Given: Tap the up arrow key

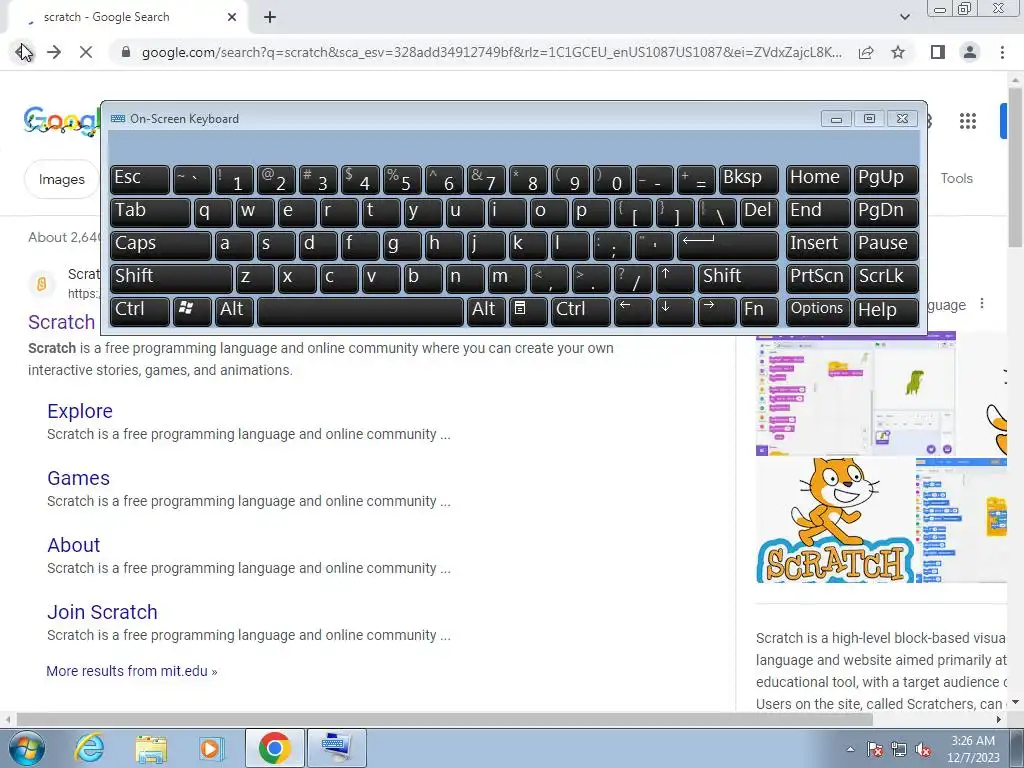Looking at the screenshot, I should pos(675,278).
